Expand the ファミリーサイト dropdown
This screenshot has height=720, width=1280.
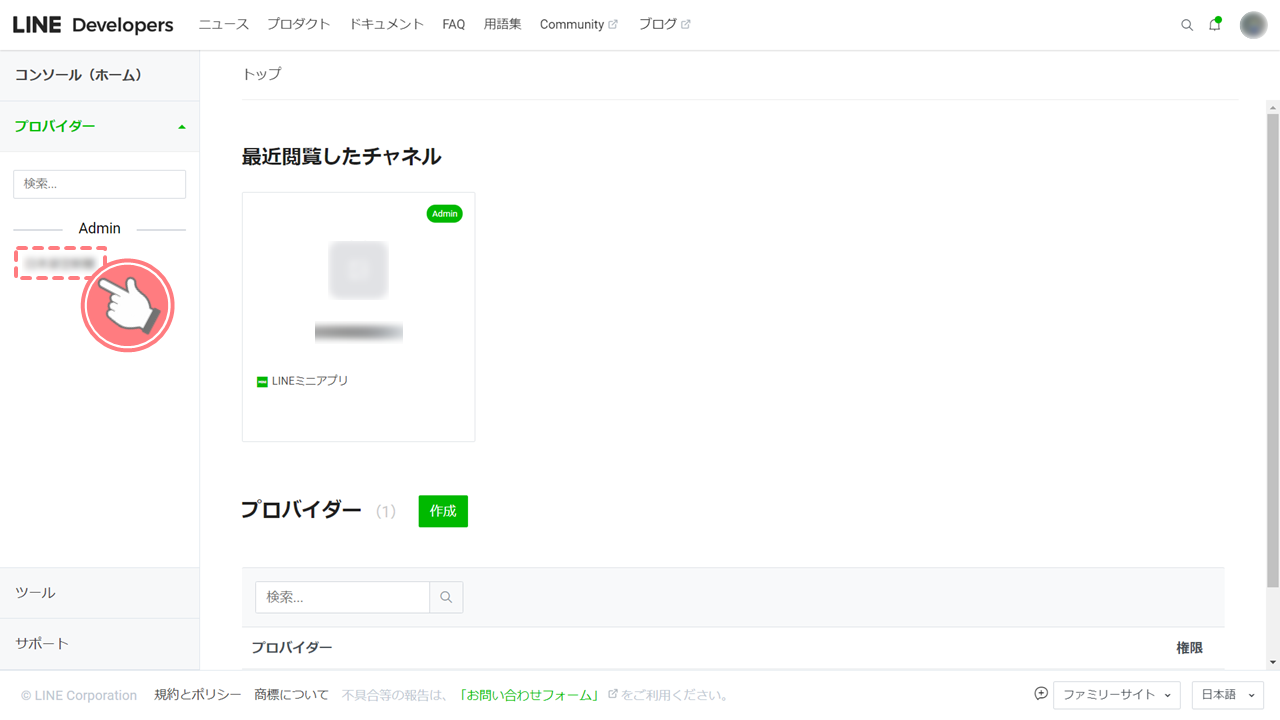[x=1117, y=695]
